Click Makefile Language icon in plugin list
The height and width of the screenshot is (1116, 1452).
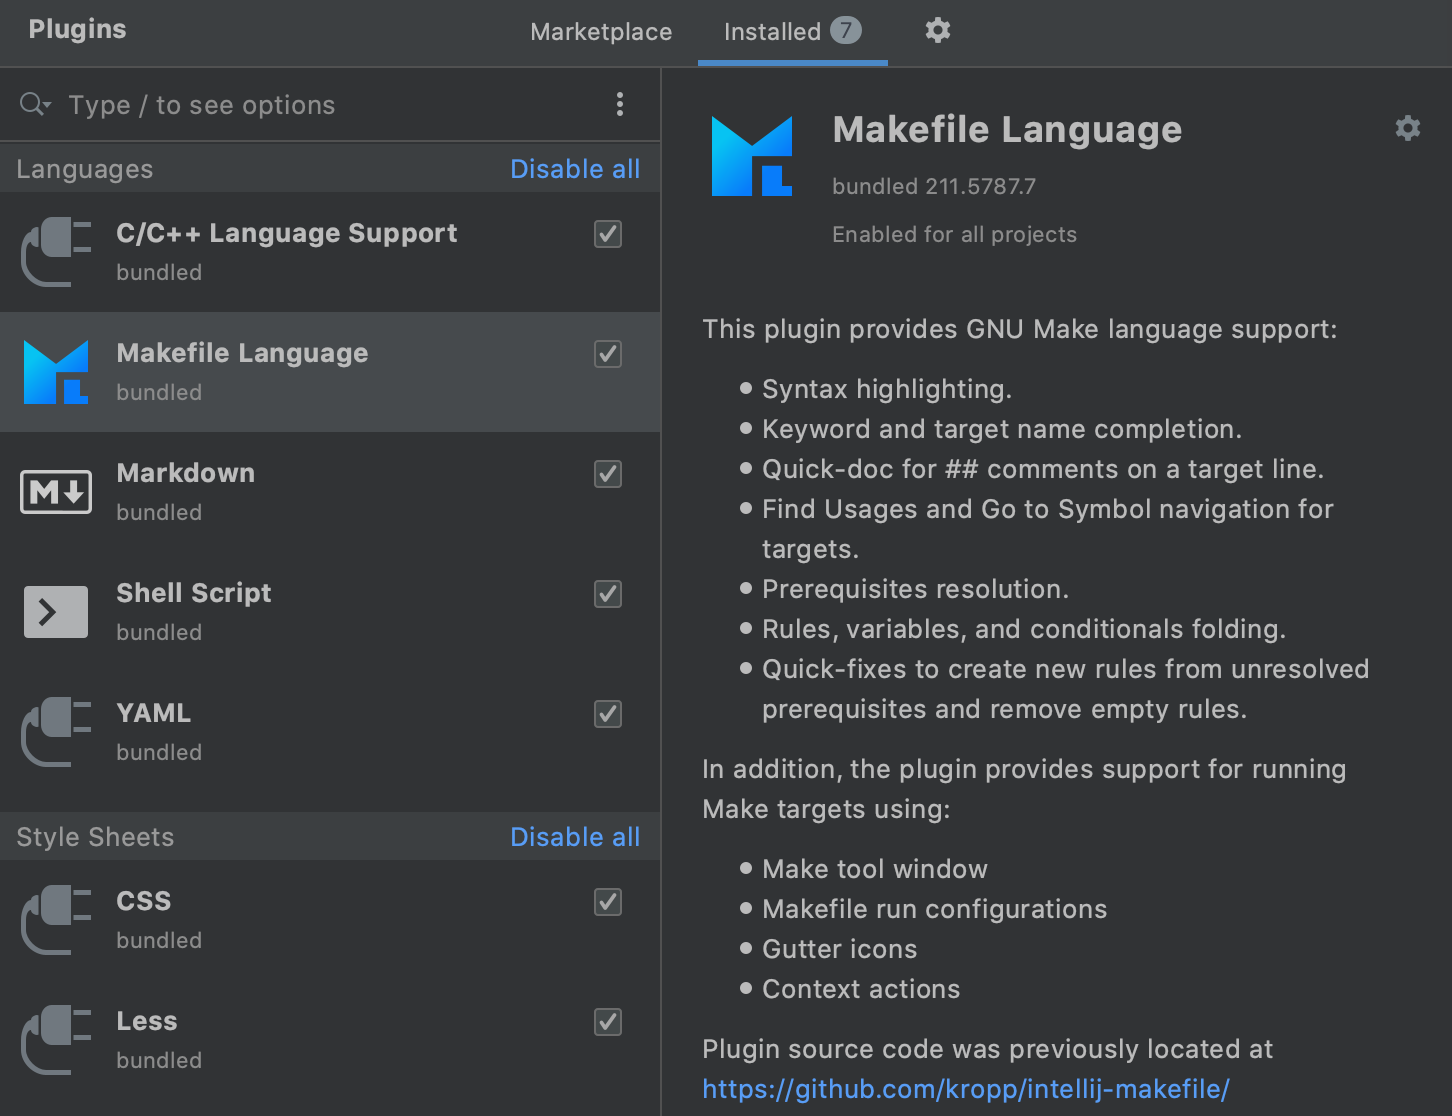tap(56, 372)
